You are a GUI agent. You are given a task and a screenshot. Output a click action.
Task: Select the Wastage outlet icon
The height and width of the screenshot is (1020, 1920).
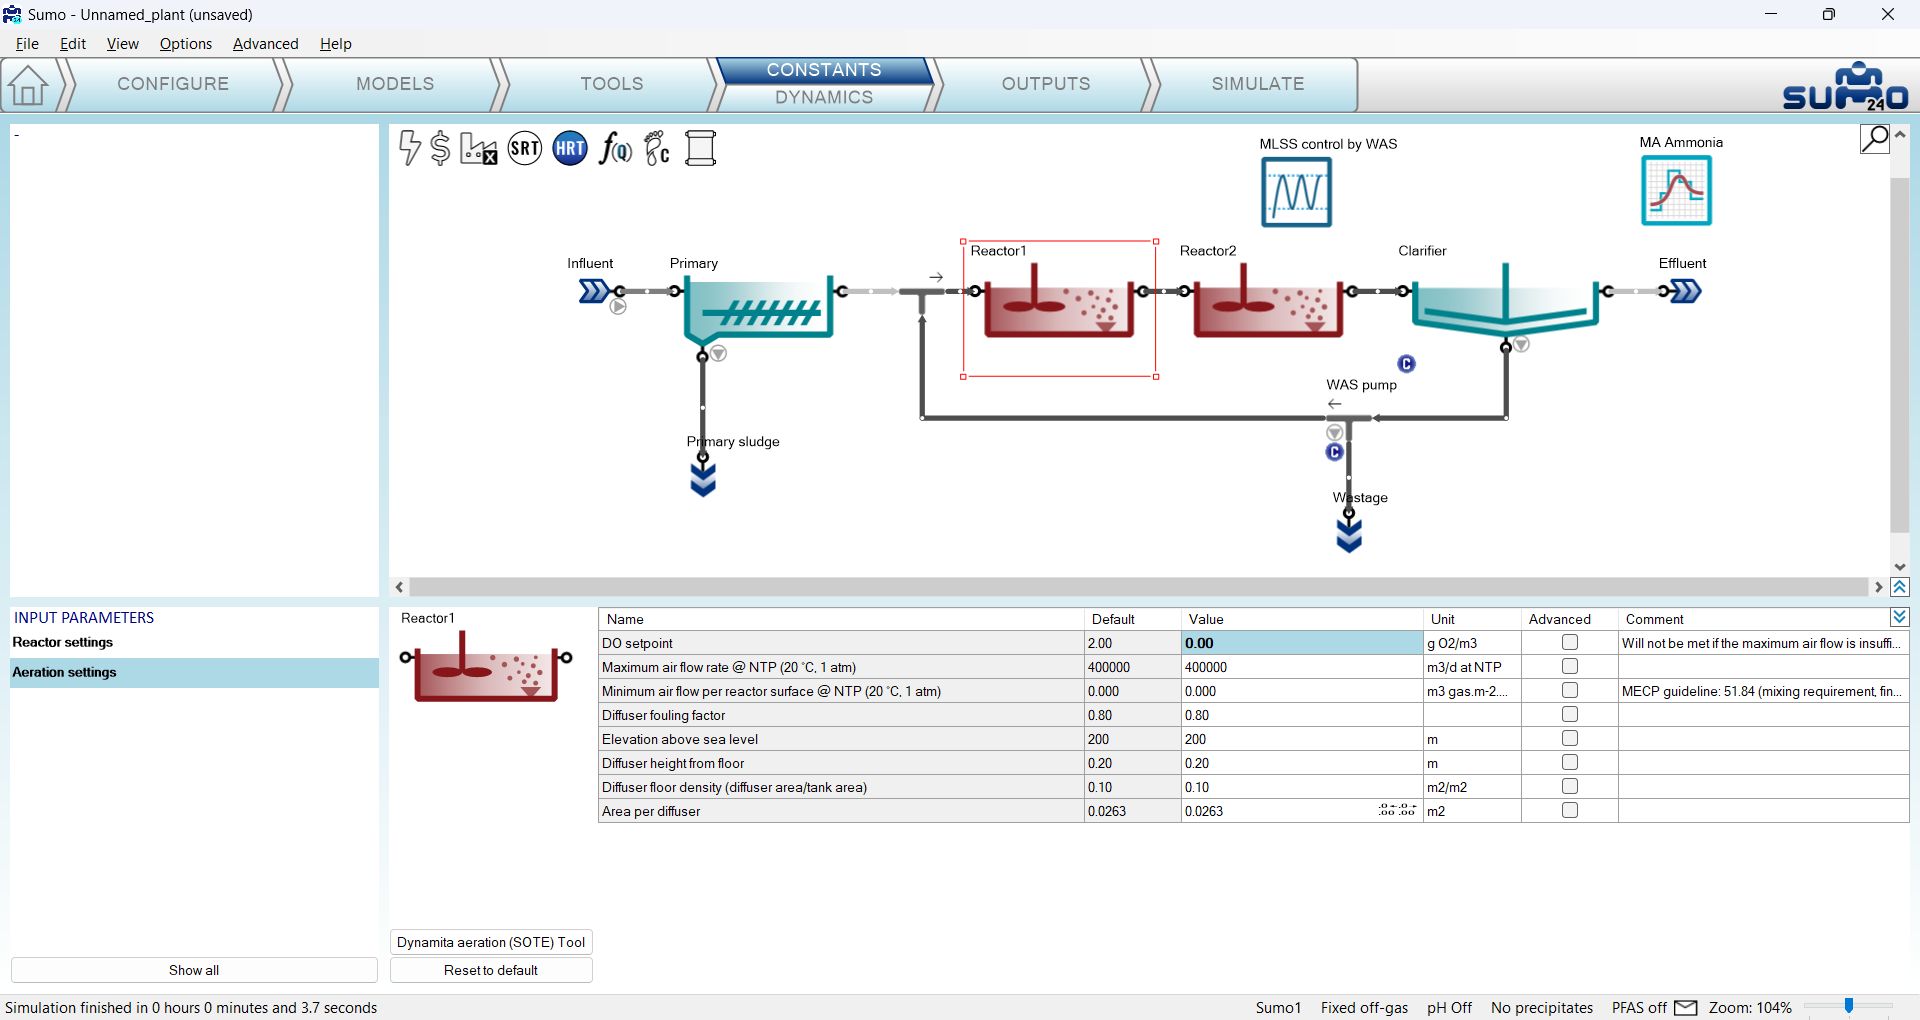coord(1349,535)
